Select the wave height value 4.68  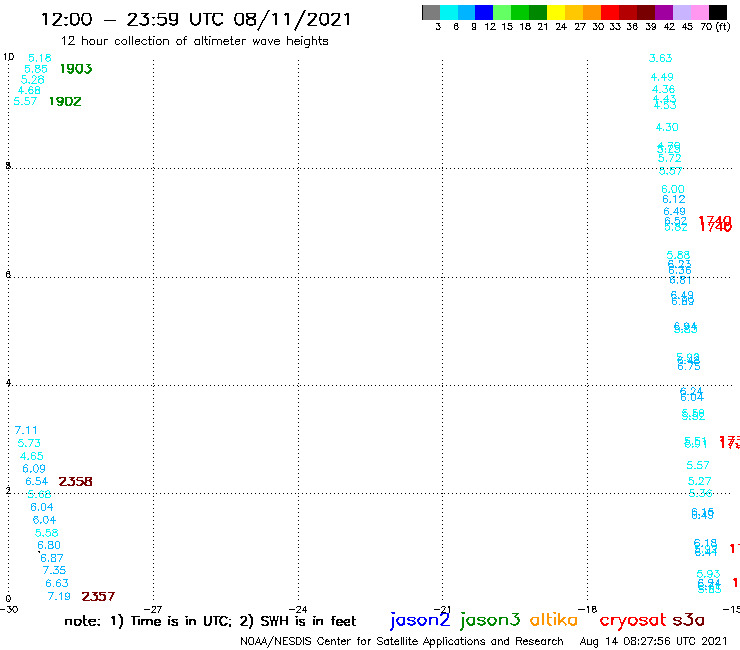pos(29,90)
